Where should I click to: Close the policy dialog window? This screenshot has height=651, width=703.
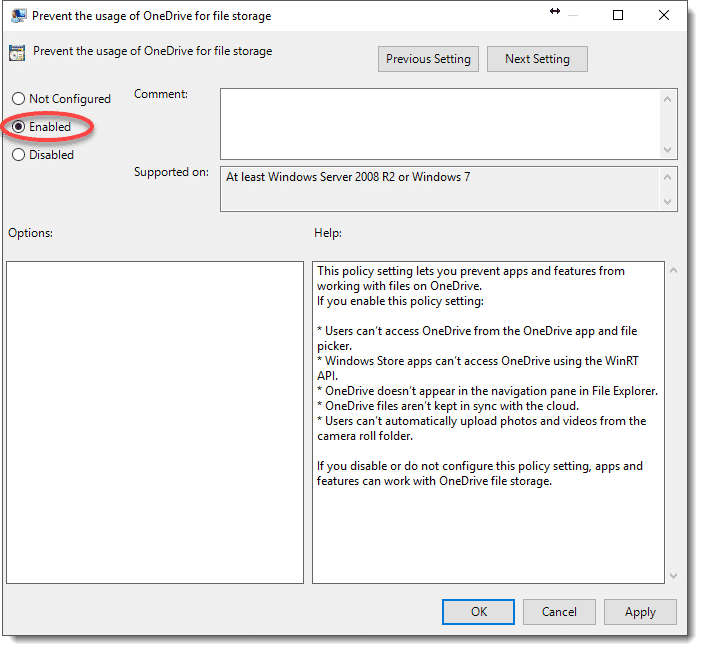click(664, 15)
